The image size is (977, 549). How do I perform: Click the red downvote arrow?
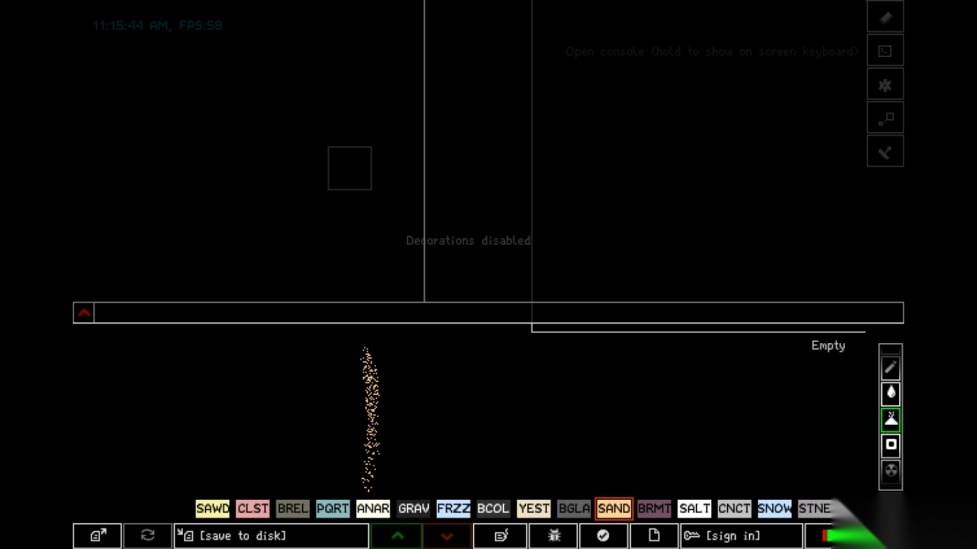447,536
